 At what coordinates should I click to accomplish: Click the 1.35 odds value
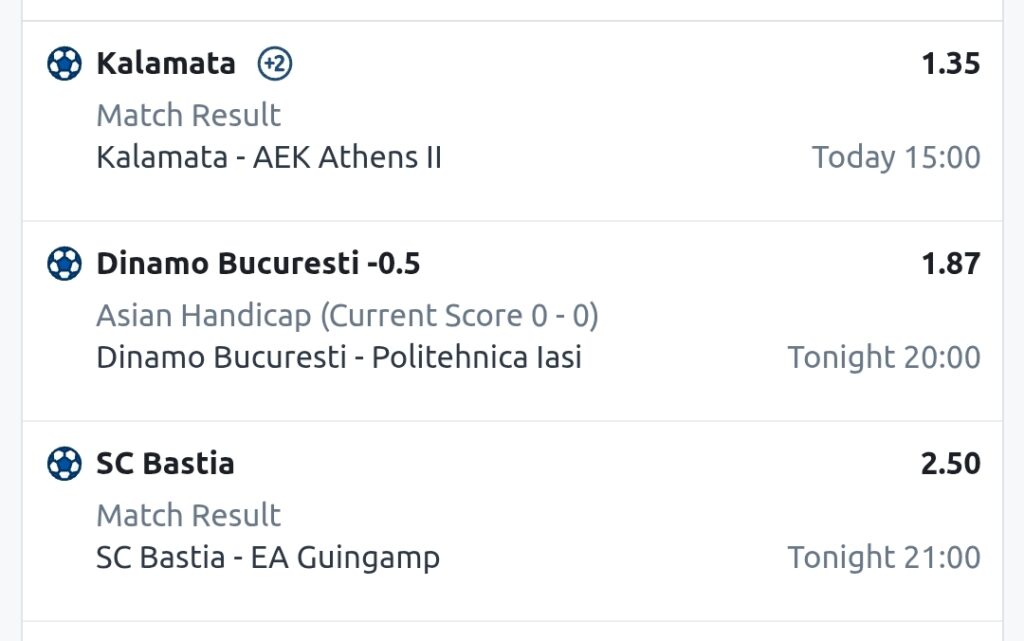(x=951, y=63)
